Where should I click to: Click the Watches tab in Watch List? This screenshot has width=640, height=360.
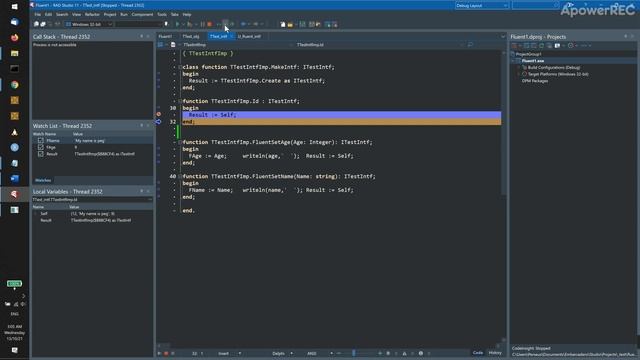[x=43, y=180]
